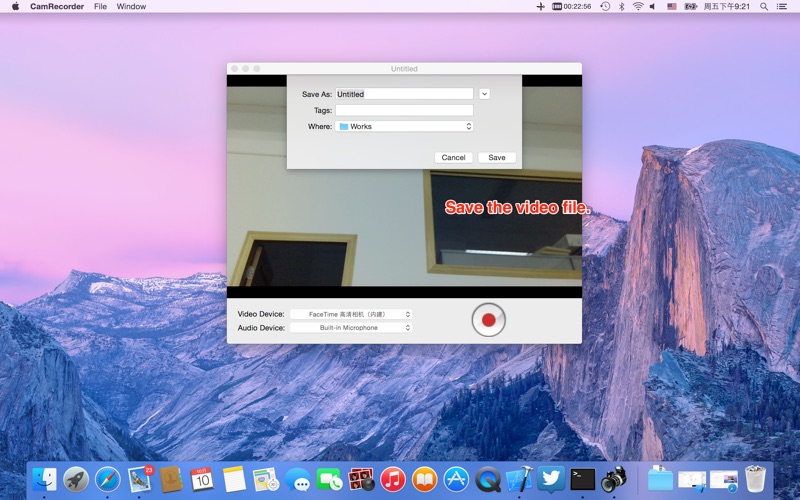Open Contacts from the dock

(x=171, y=480)
